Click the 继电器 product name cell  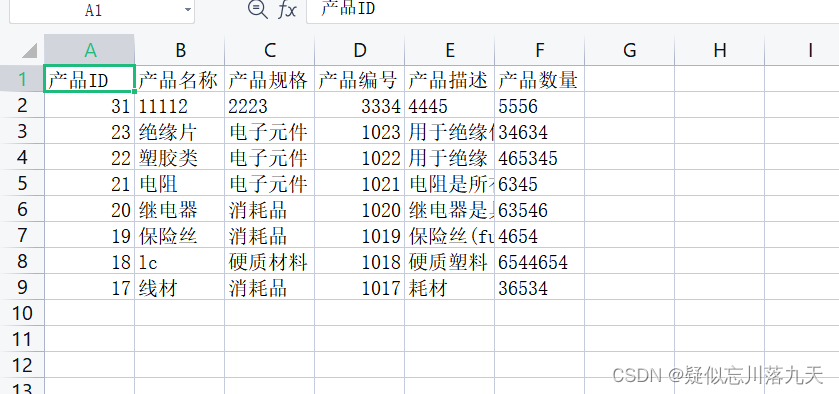tap(180, 209)
